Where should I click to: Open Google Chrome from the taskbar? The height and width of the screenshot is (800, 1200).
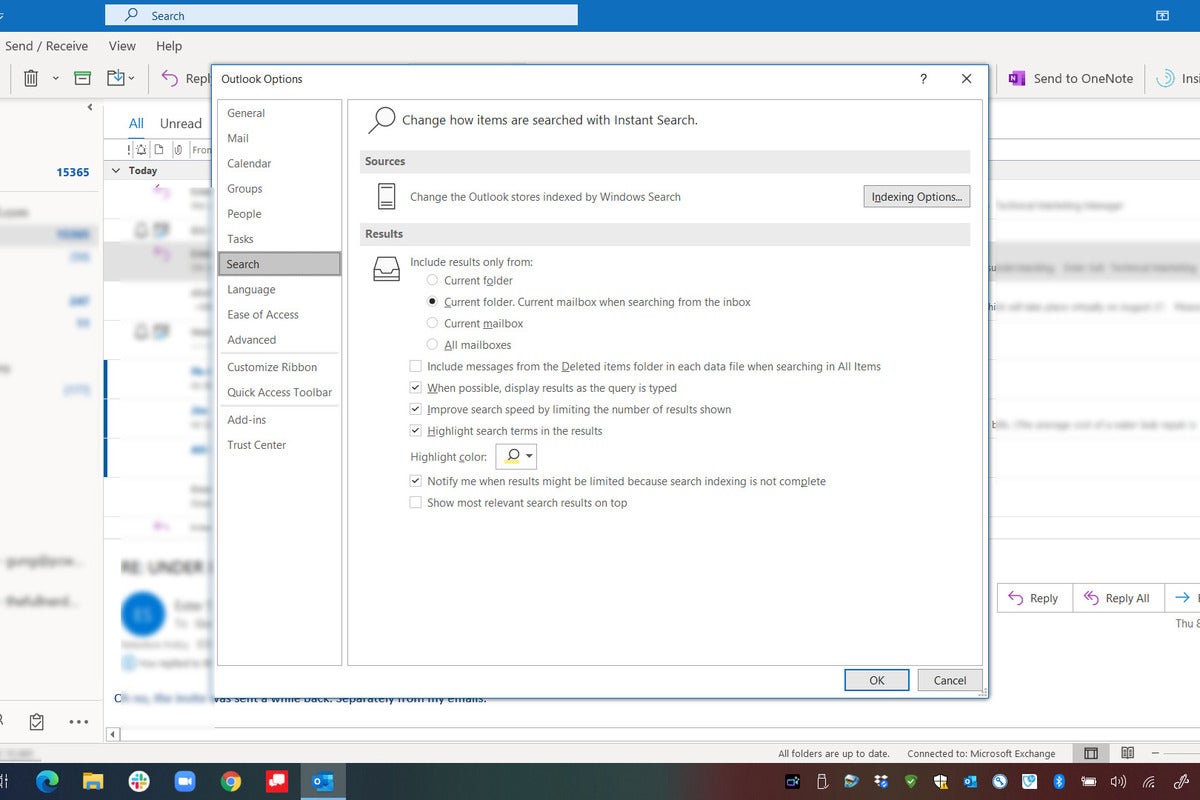click(231, 782)
